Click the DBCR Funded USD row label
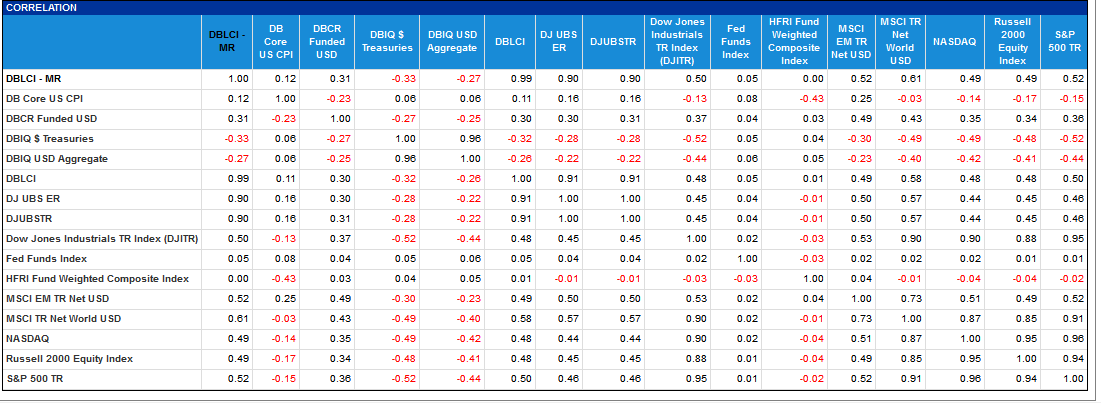 click(51, 119)
